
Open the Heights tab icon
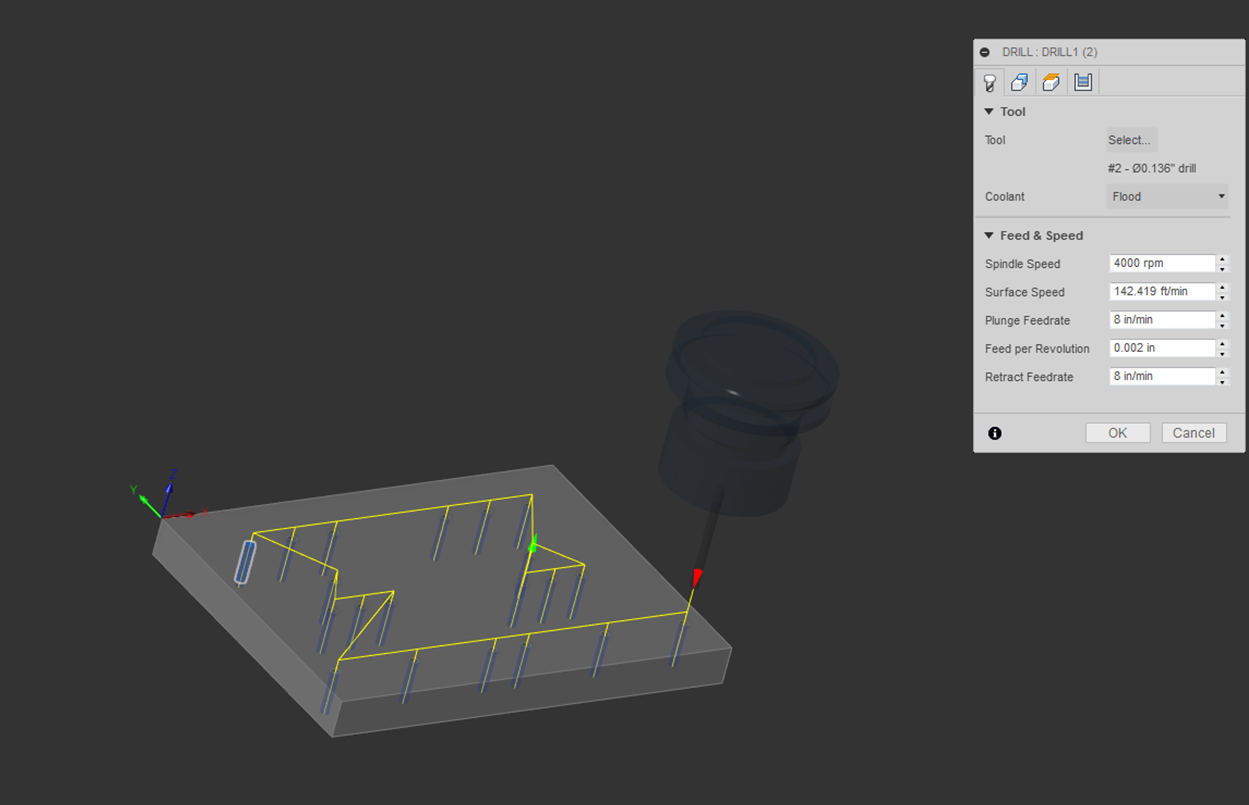1051,82
